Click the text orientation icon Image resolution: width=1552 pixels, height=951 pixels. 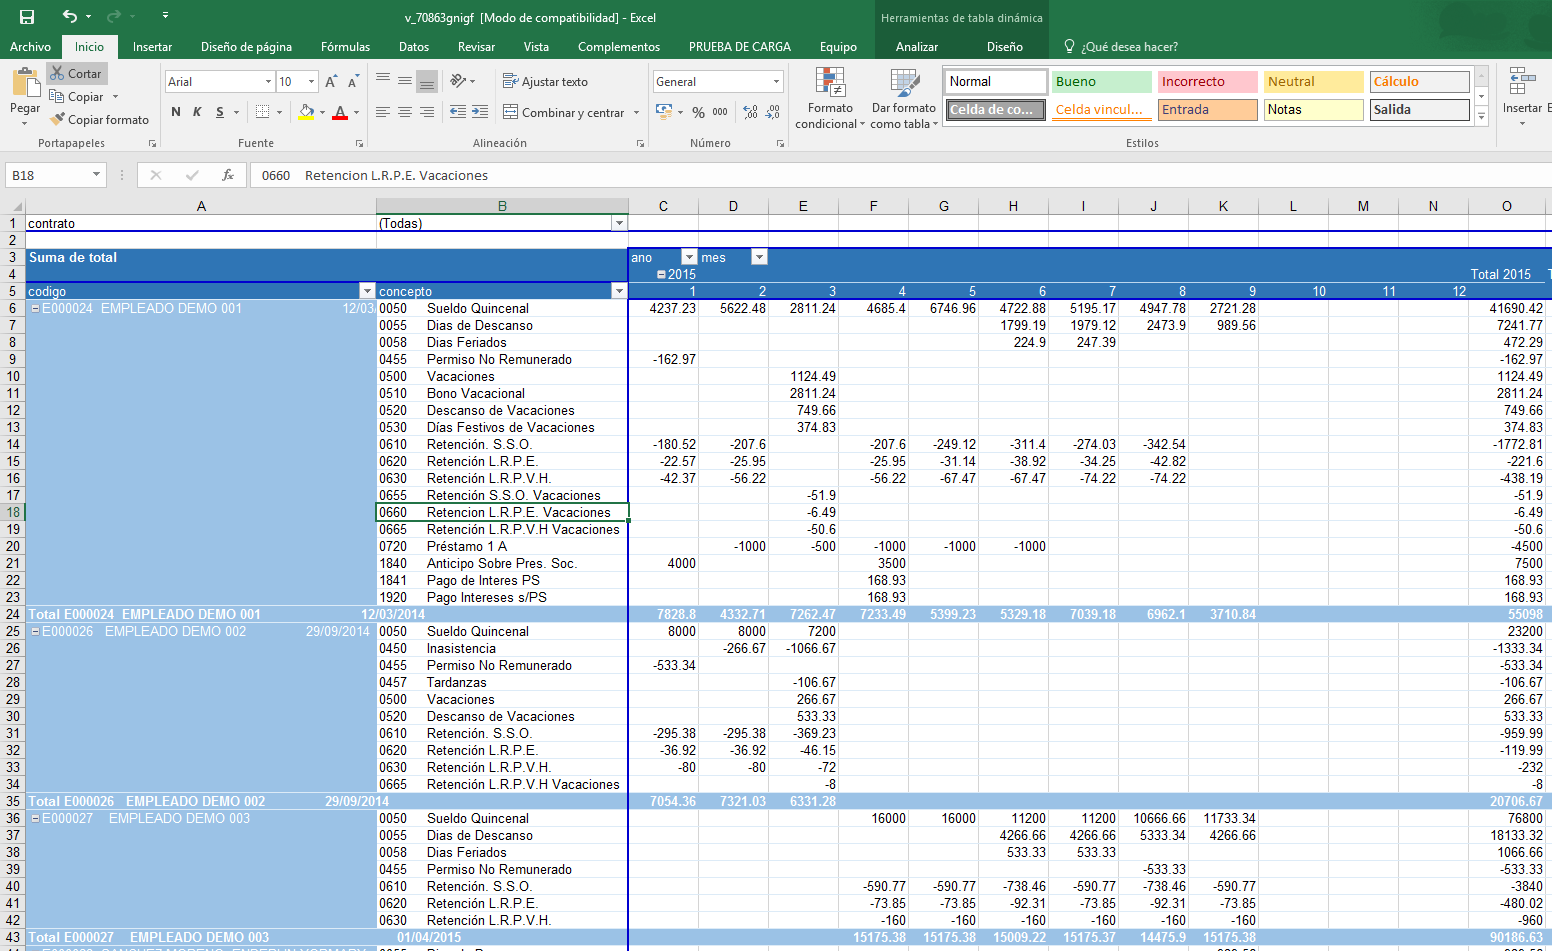(458, 81)
